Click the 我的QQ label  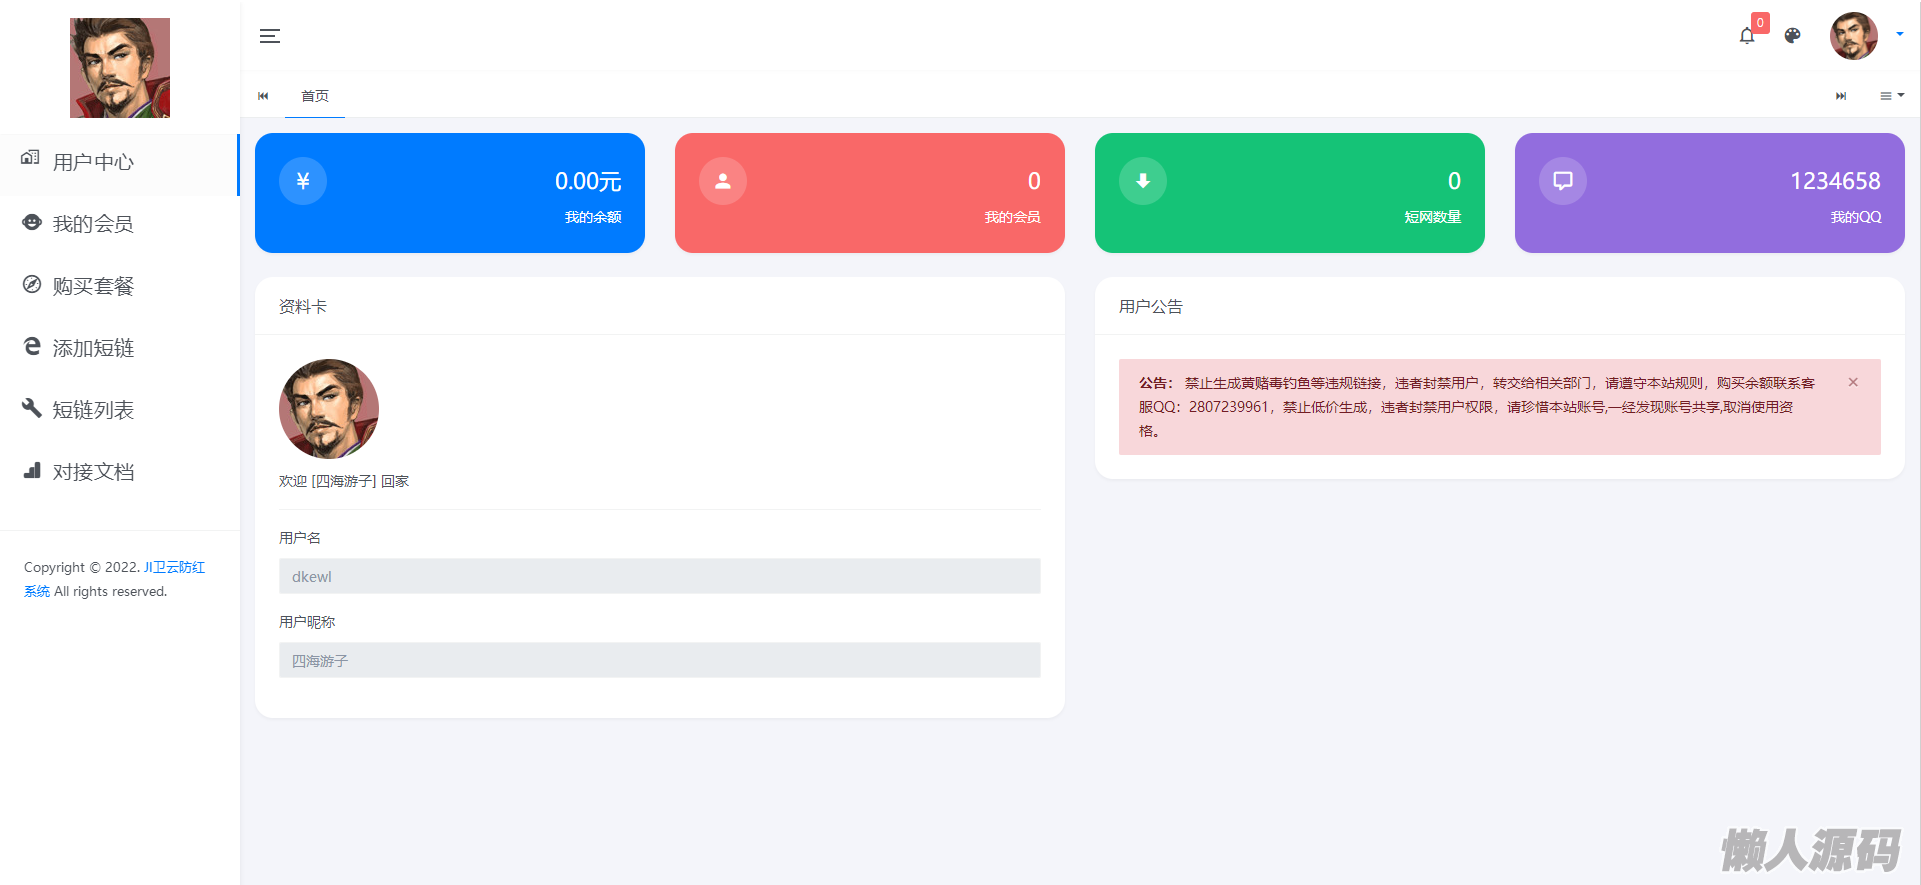click(x=1856, y=217)
